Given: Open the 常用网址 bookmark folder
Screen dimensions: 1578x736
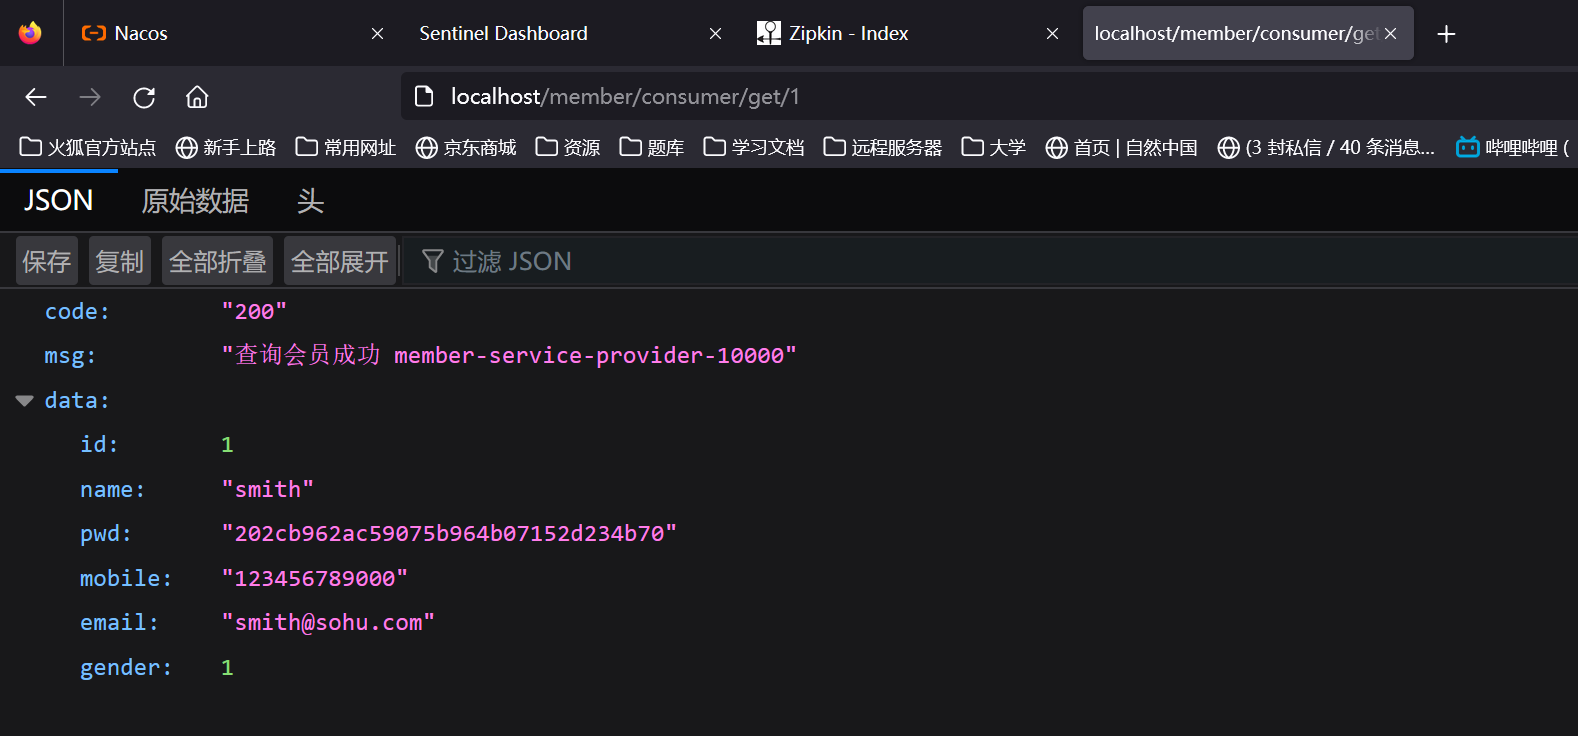Looking at the screenshot, I should [x=346, y=148].
